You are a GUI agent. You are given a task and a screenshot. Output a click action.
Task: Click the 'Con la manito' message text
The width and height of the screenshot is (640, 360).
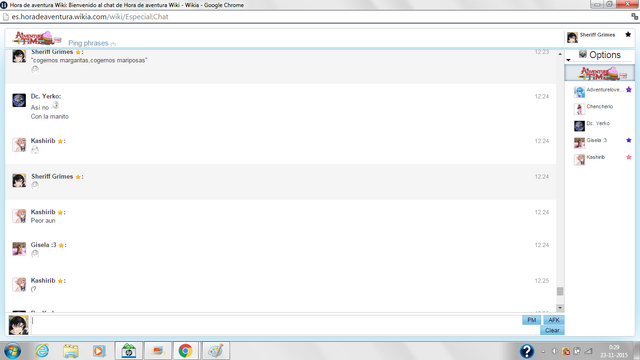(x=50, y=117)
